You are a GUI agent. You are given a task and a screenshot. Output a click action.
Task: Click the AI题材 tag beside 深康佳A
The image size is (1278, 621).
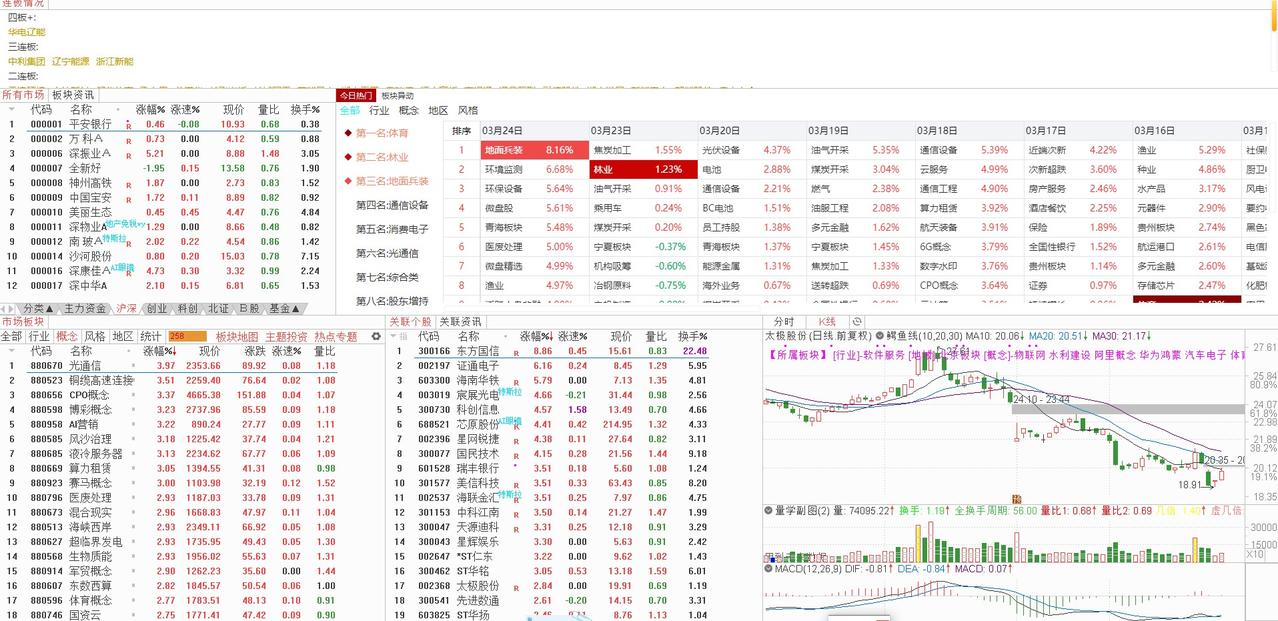(122, 268)
